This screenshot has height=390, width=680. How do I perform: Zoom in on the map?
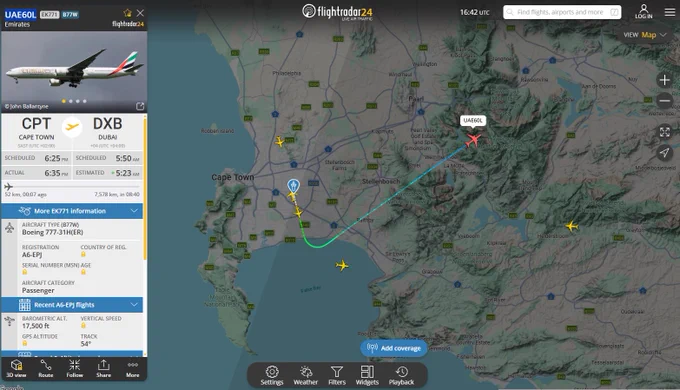pyautogui.click(x=664, y=80)
